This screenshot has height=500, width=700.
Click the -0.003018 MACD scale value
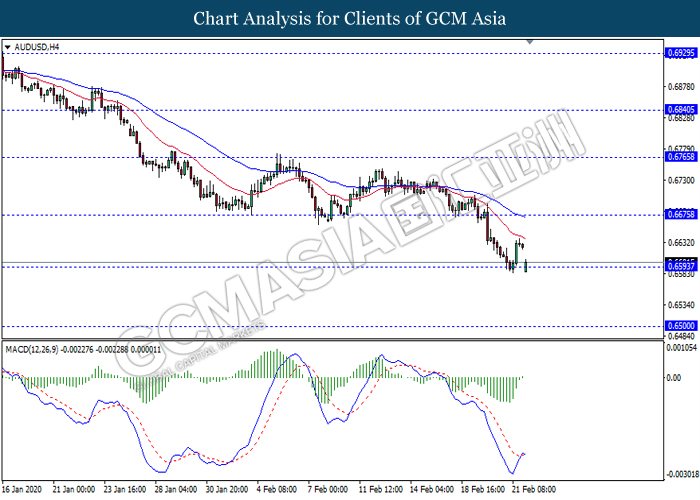(x=682, y=473)
